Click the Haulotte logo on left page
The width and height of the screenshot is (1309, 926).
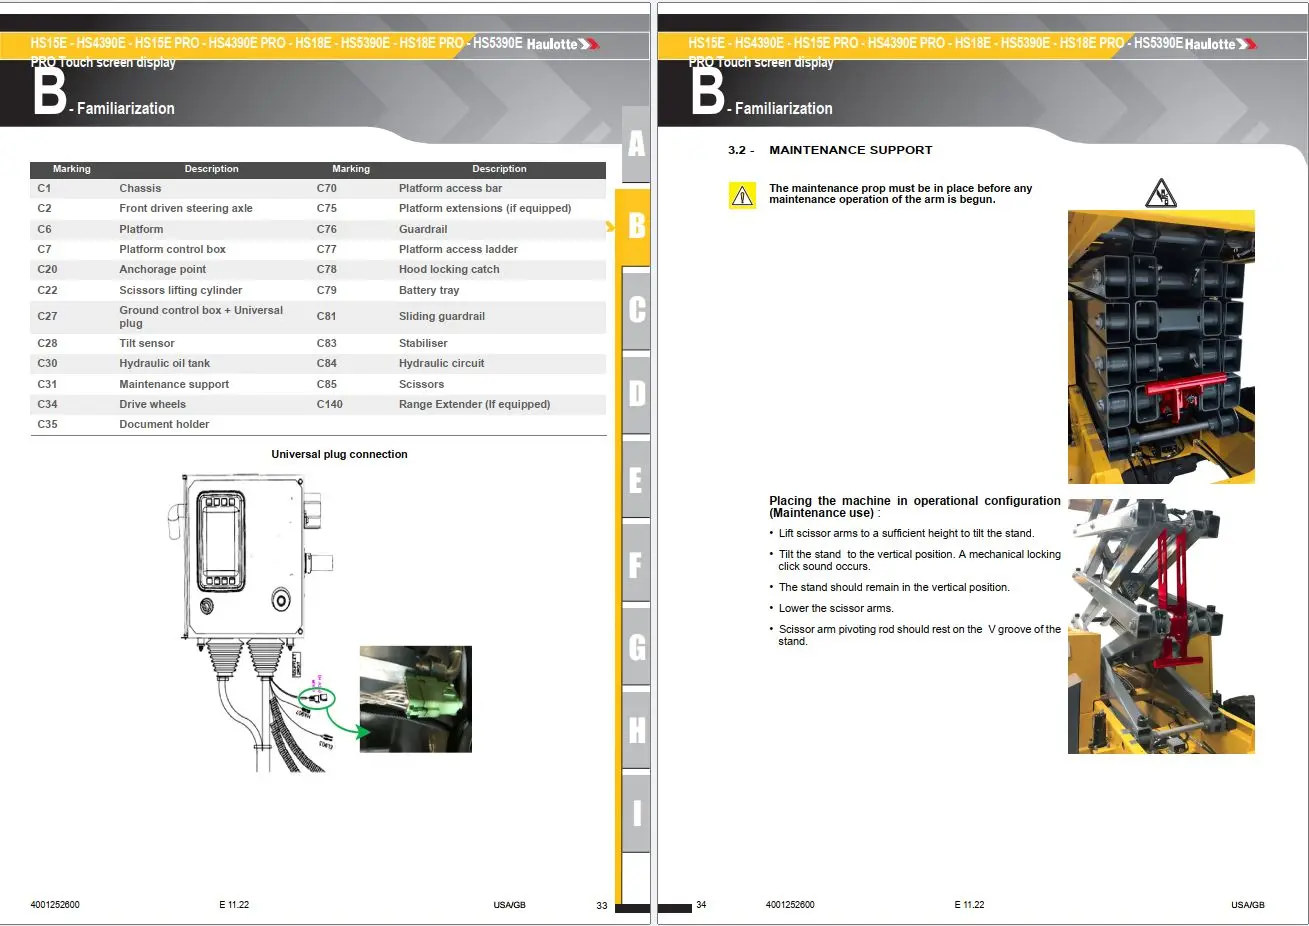click(563, 44)
